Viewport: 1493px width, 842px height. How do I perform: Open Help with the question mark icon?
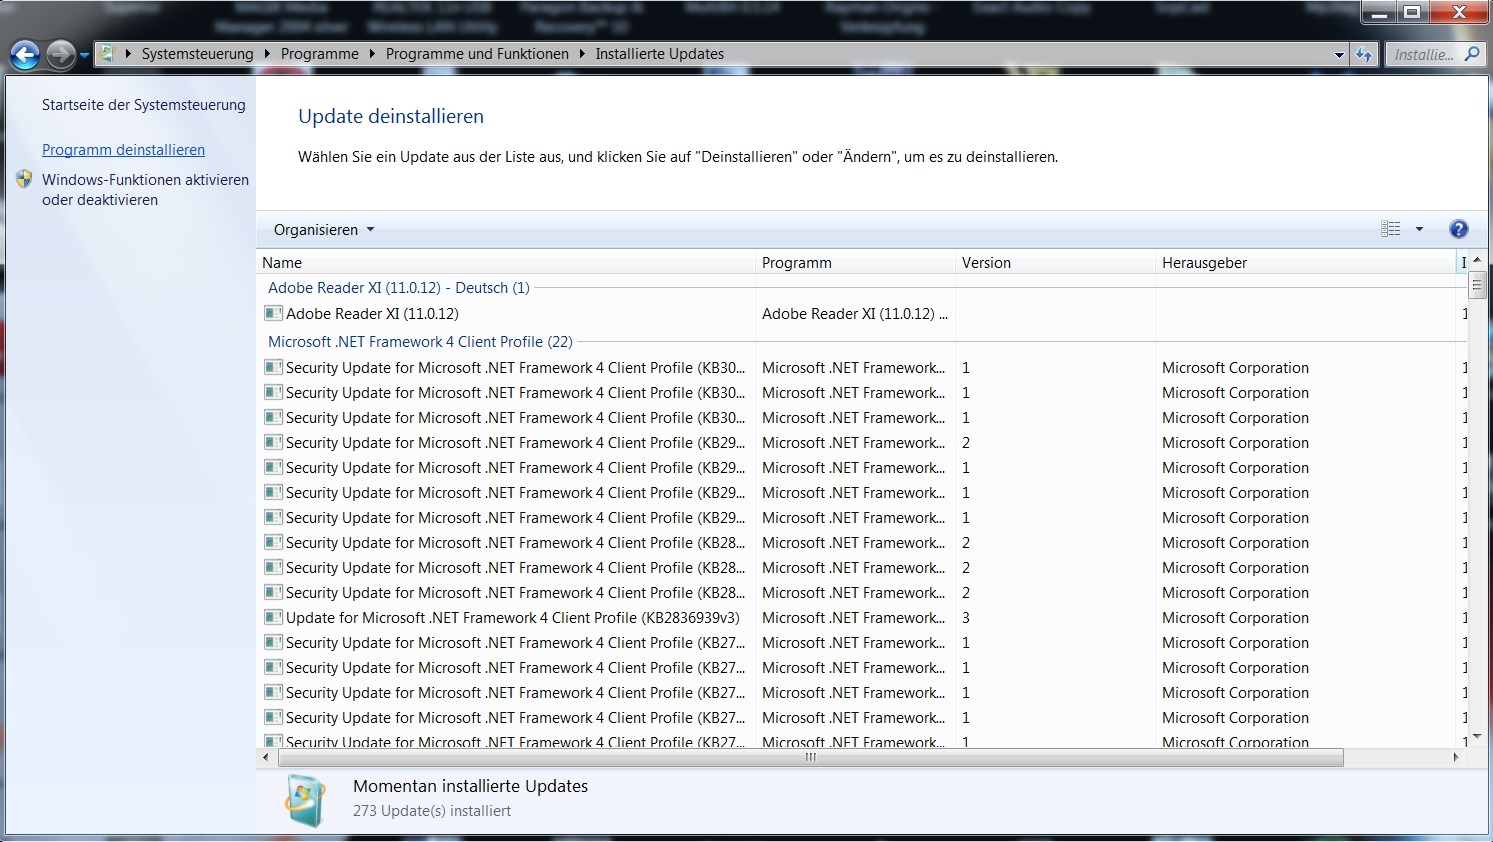click(x=1459, y=229)
